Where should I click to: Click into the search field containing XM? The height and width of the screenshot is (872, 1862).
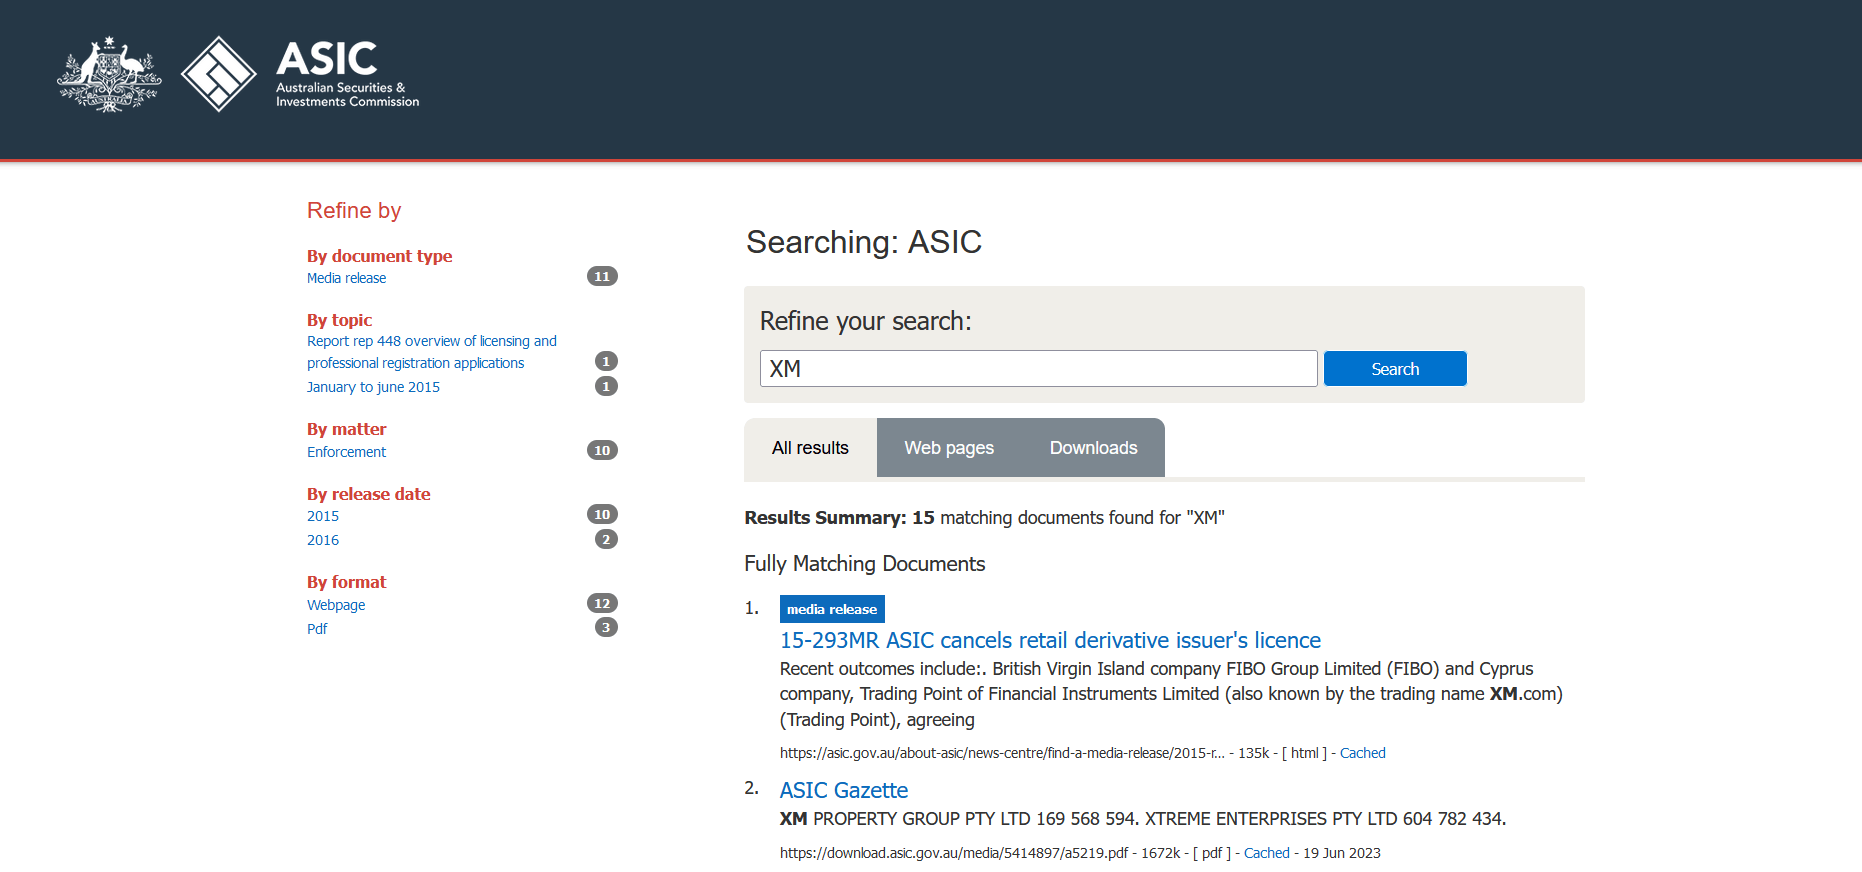point(1038,368)
